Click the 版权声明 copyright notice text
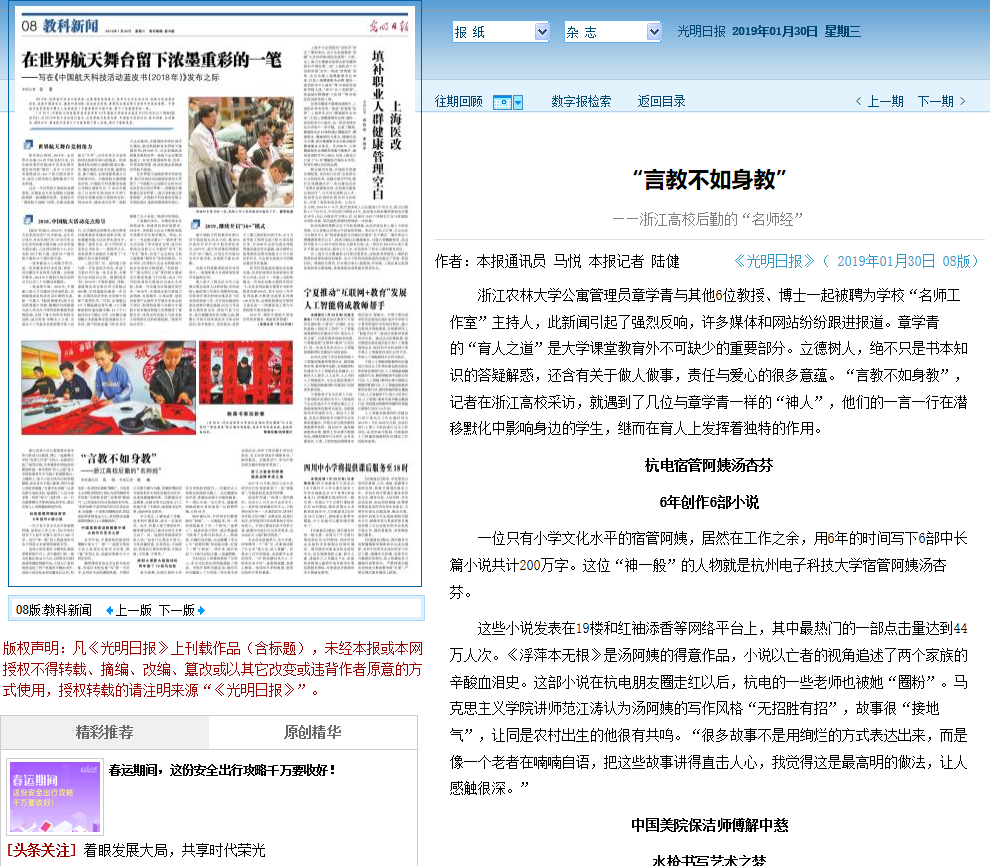Viewport: 990px width, 866px height. [x=213, y=669]
